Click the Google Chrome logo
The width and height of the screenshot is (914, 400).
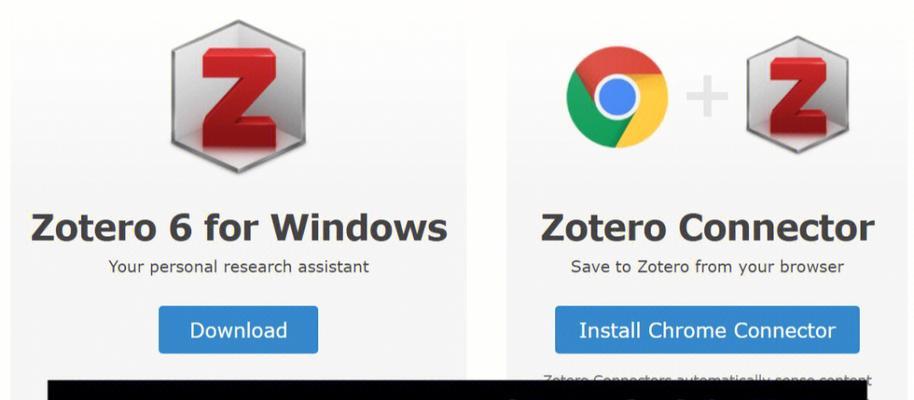[617, 97]
